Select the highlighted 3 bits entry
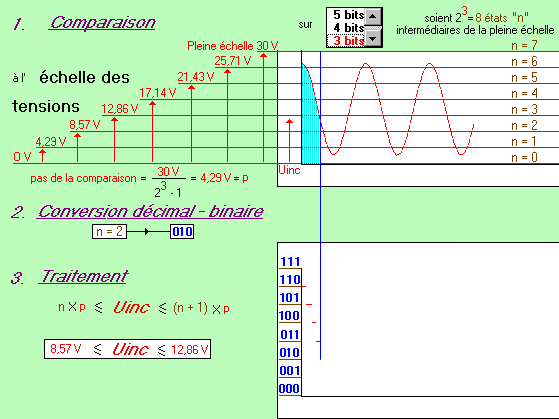Viewport: 559px width, 419px height. [348, 40]
